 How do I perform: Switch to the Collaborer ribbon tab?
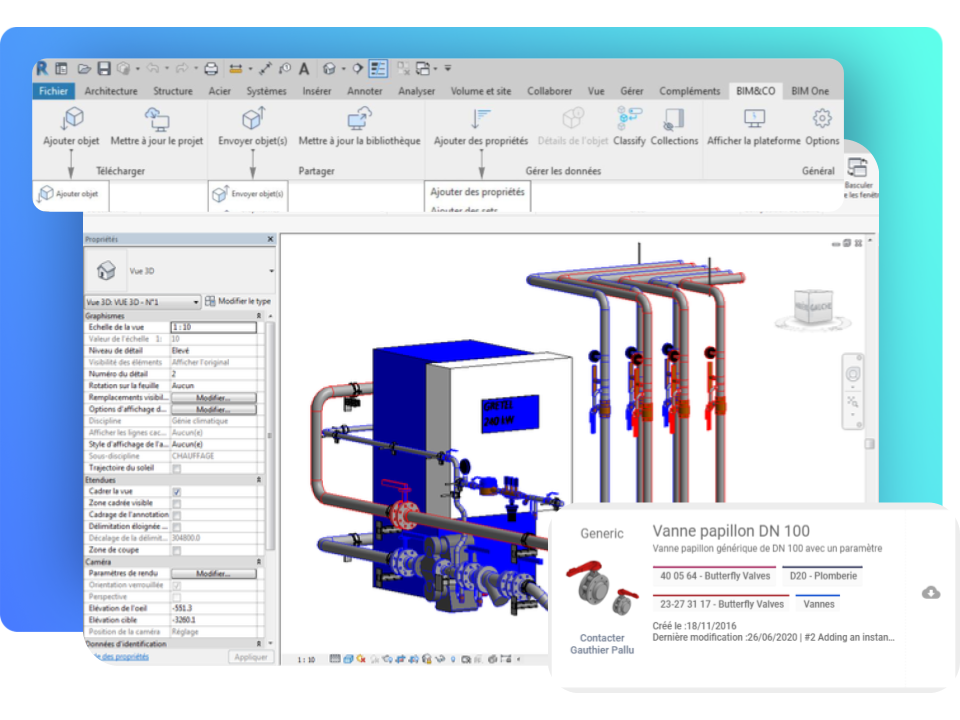[x=549, y=91]
